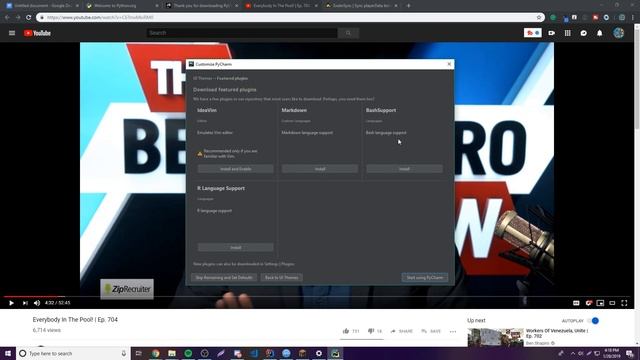The width and height of the screenshot is (640, 360).
Task: Click the ZipRecruiter ad overlay in video
Action: pos(127,289)
